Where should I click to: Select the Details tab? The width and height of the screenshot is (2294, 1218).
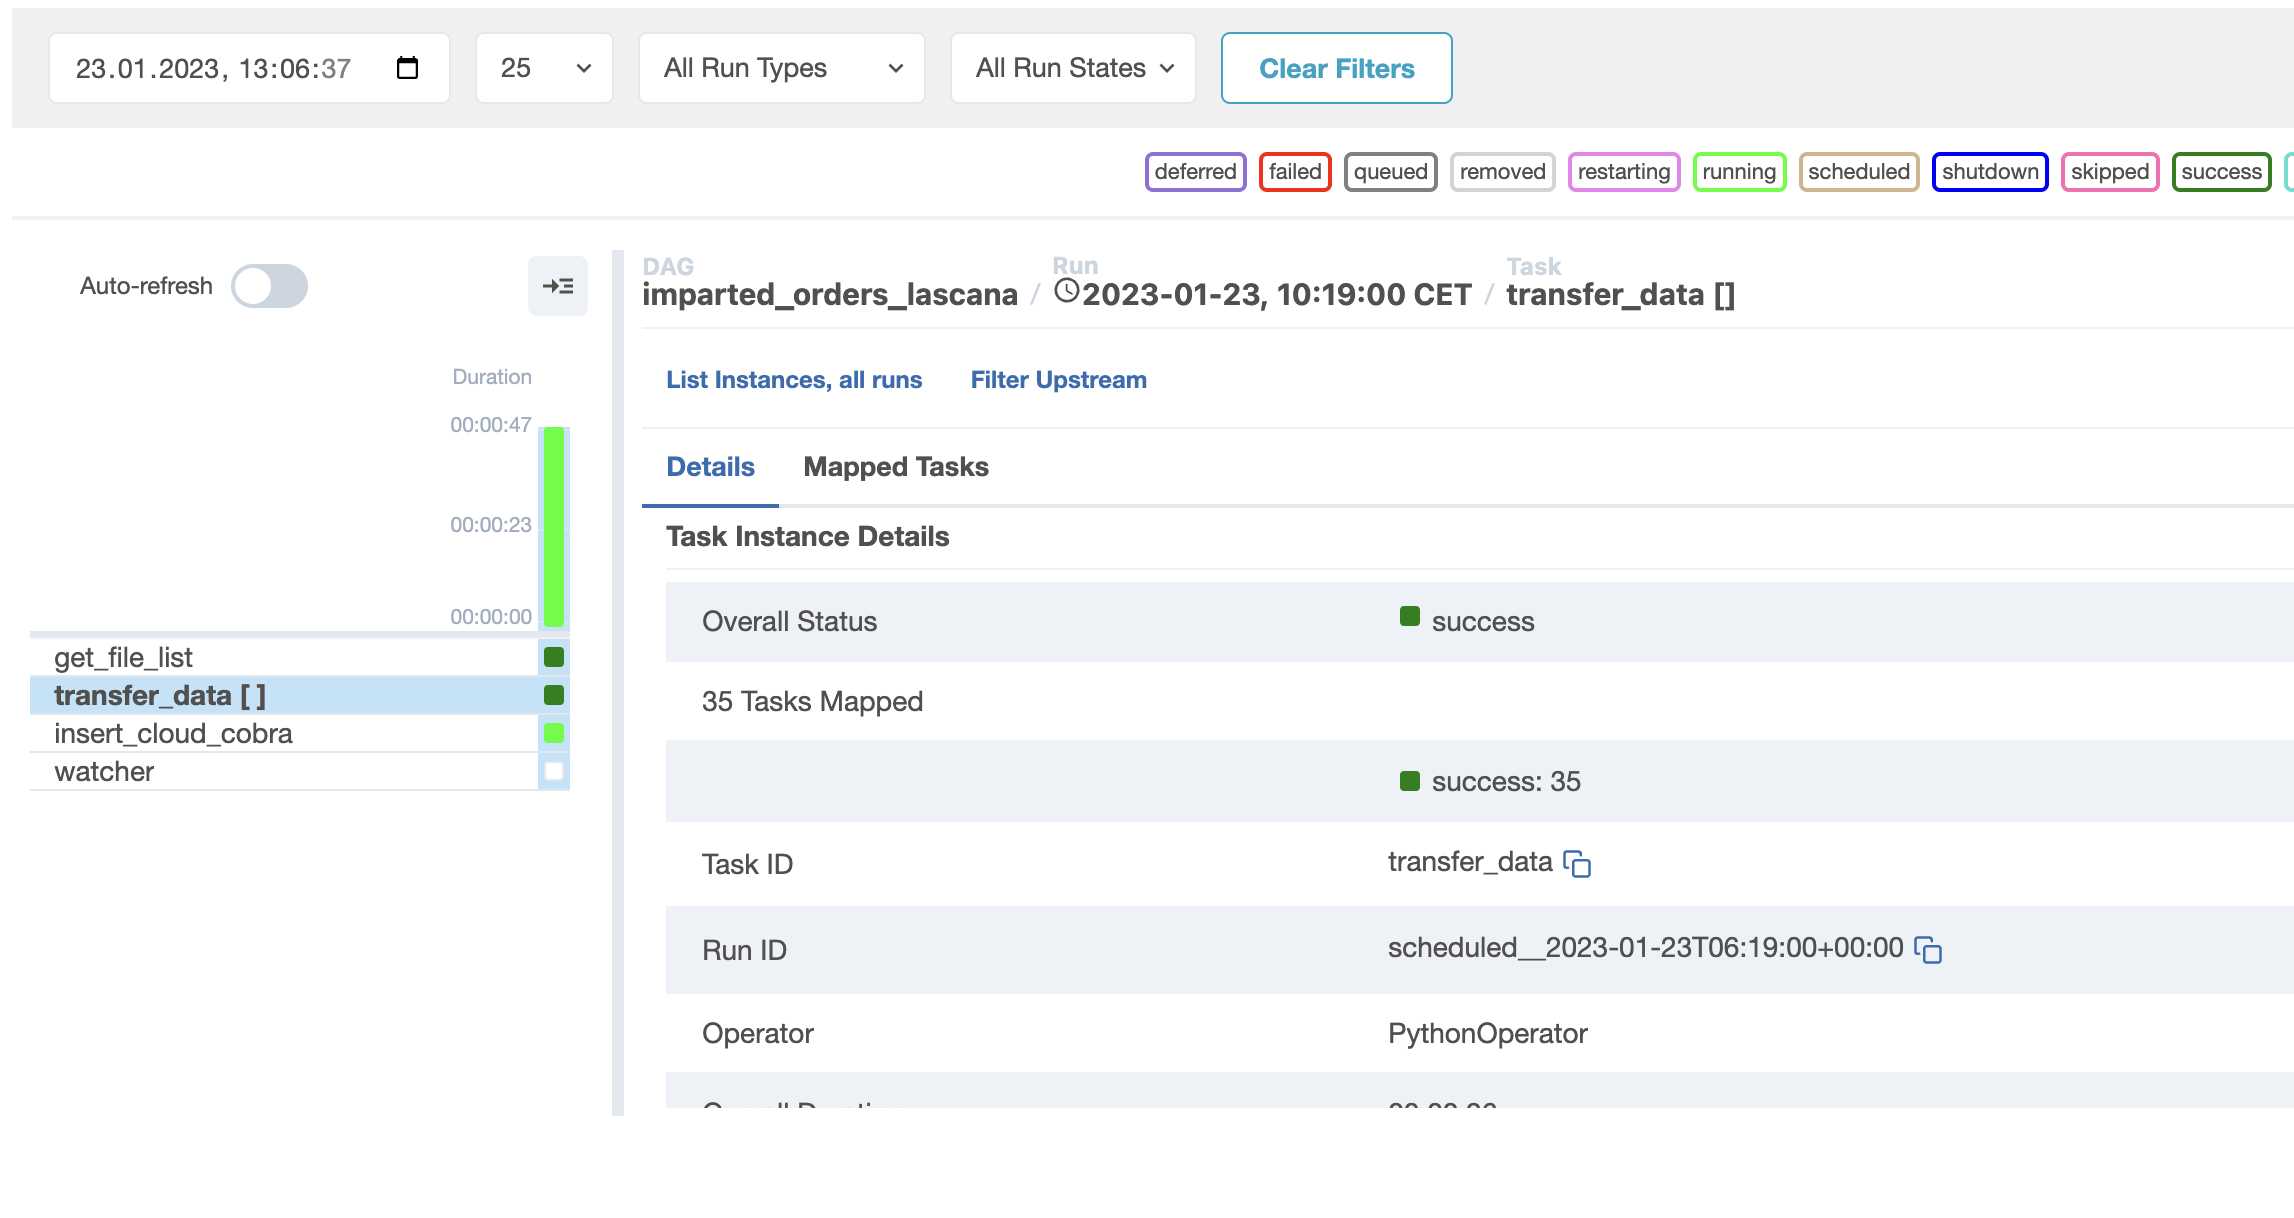tap(710, 466)
